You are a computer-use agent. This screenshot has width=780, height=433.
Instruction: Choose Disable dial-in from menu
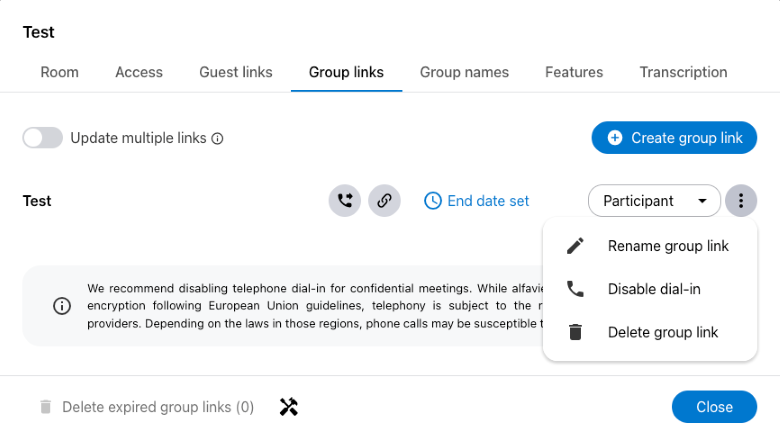click(654, 289)
